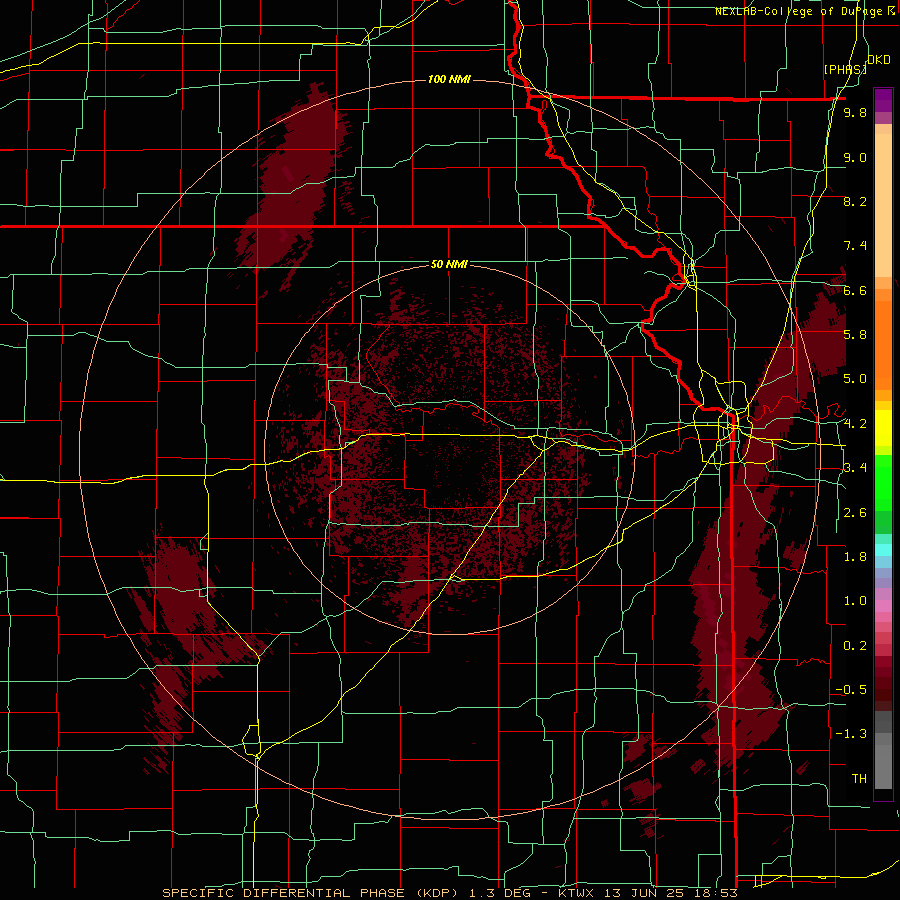This screenshot has width=900, height=900.
Task: Select the 100 NMI range ring label
Action: pyautogui.click(x=449, y=79)
